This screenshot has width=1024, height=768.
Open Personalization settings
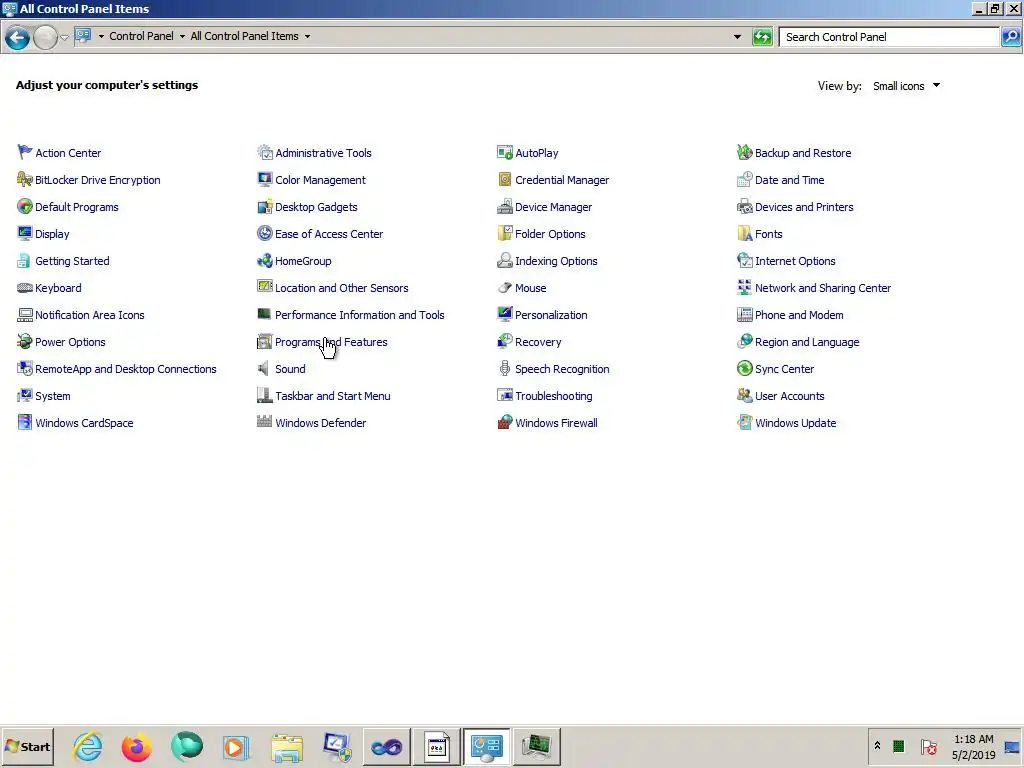pyautogui.click(x=551, y=315)
